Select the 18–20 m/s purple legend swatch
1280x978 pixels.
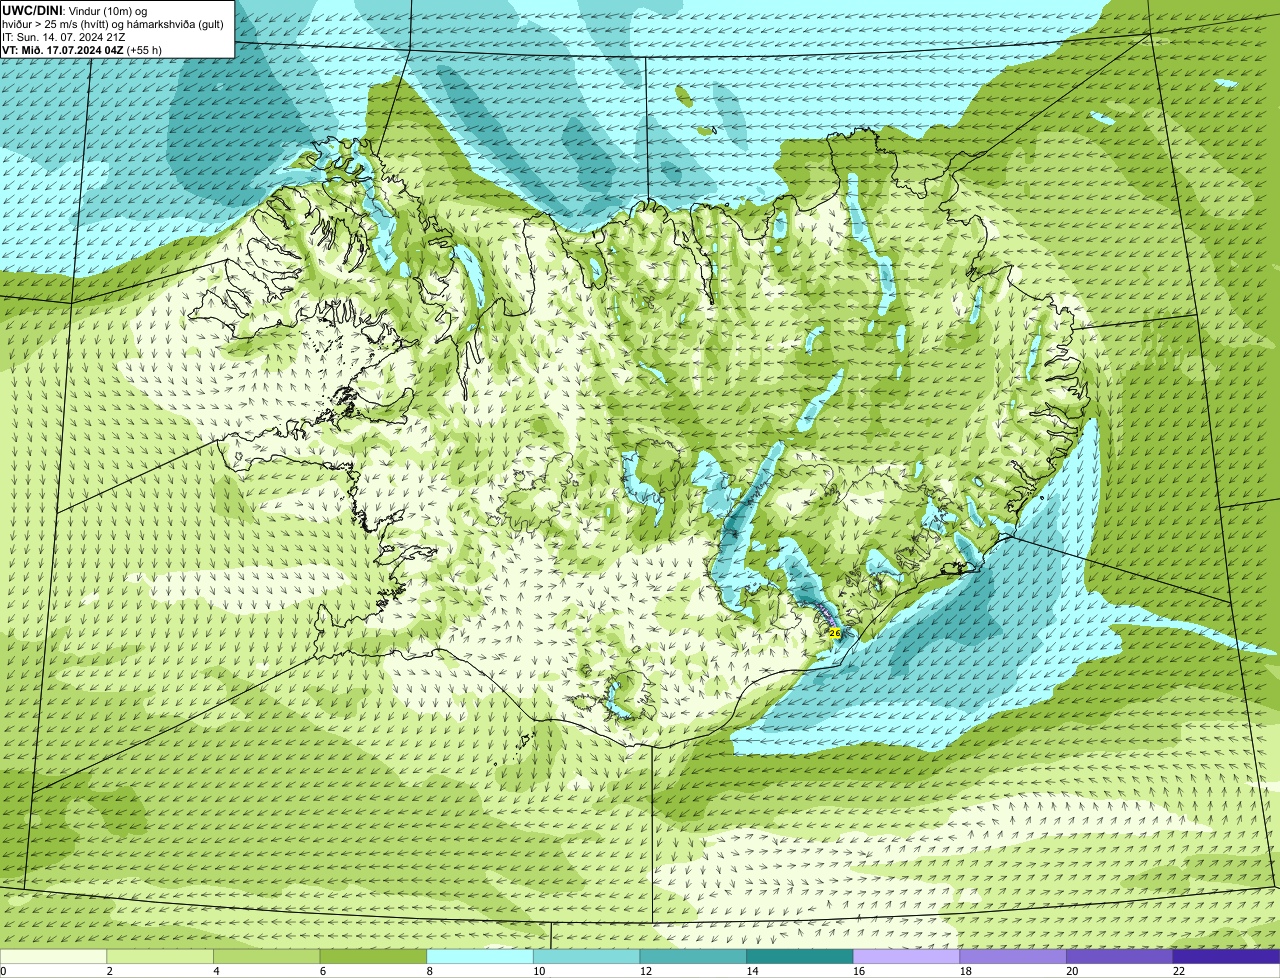(x=1012, y=956)
